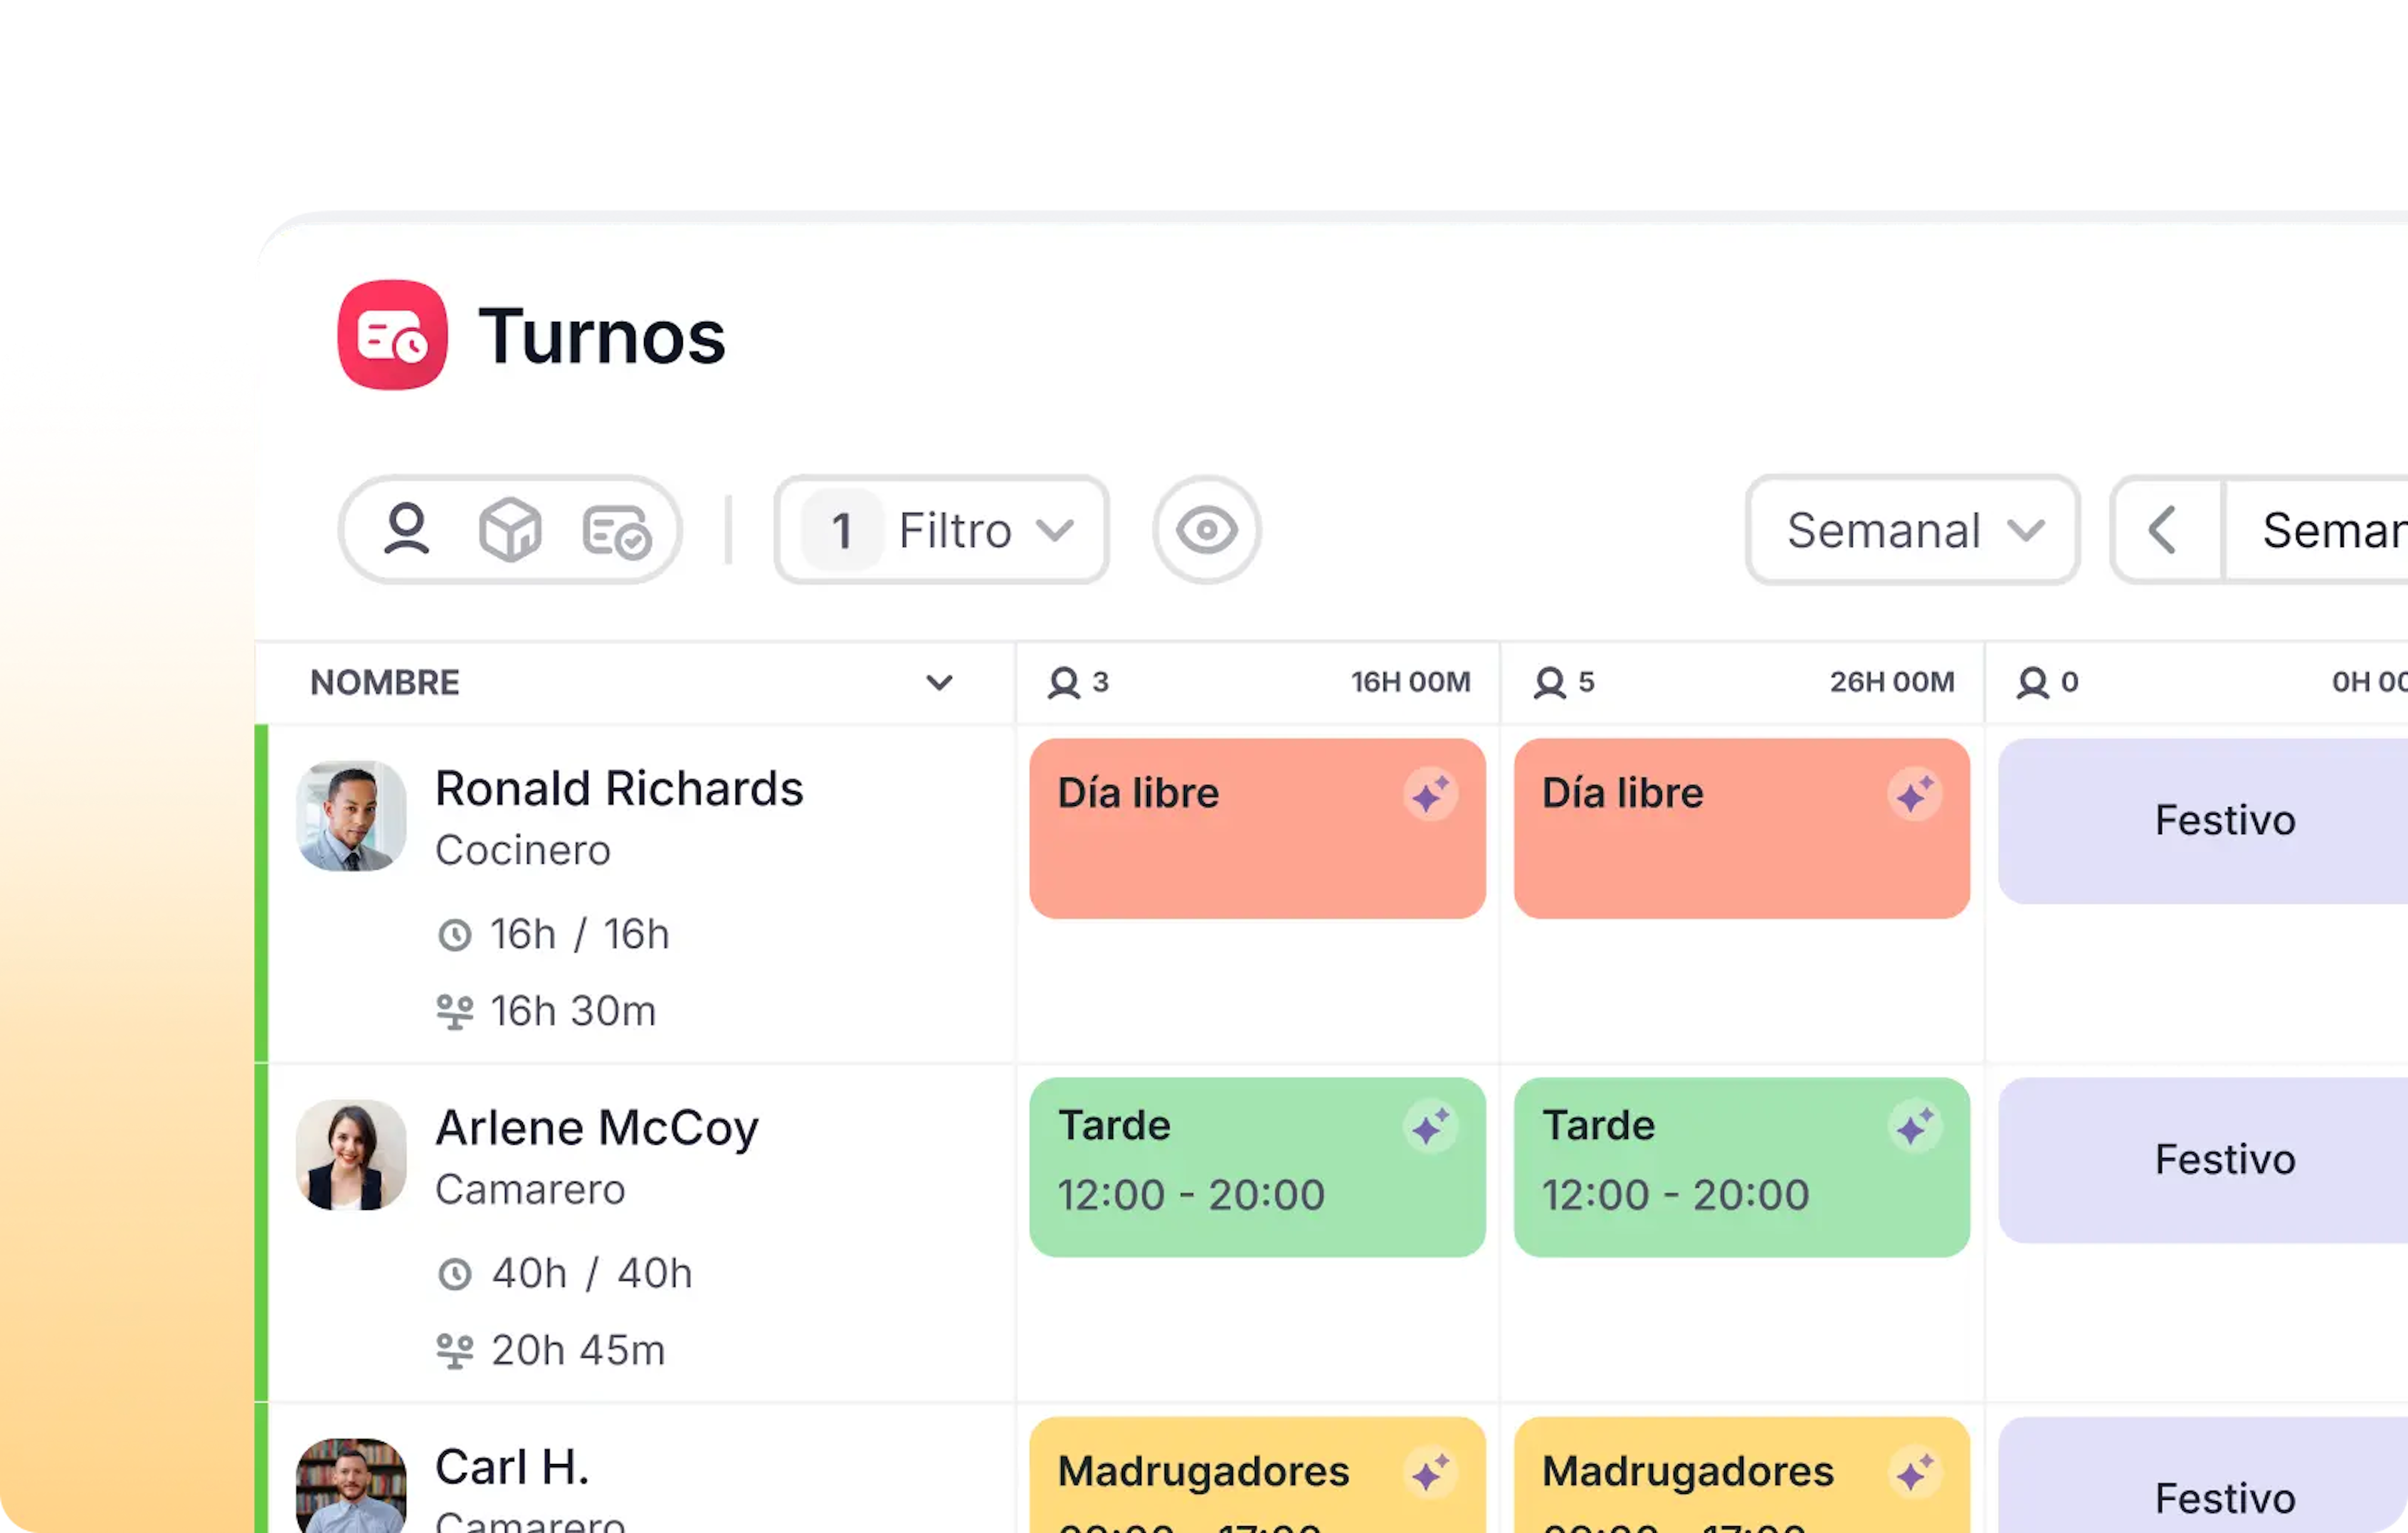Open the Filtro dropdown

pyautogui.click(x=941, y=529)
